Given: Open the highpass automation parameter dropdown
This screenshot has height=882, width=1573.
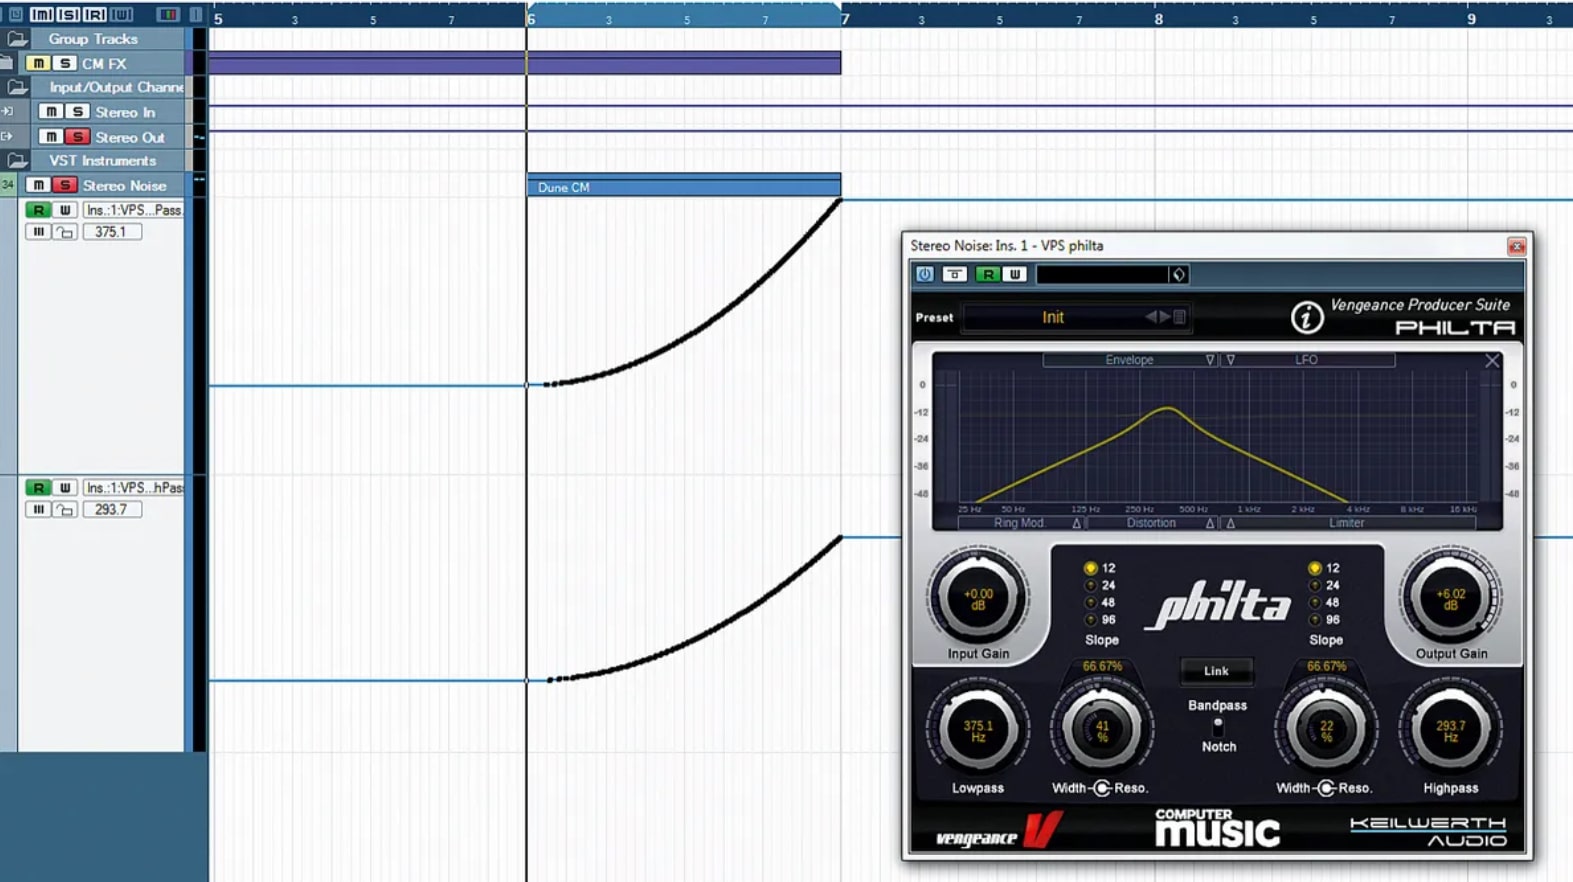Looking at the screenshot, I should (x=133, y=488).
